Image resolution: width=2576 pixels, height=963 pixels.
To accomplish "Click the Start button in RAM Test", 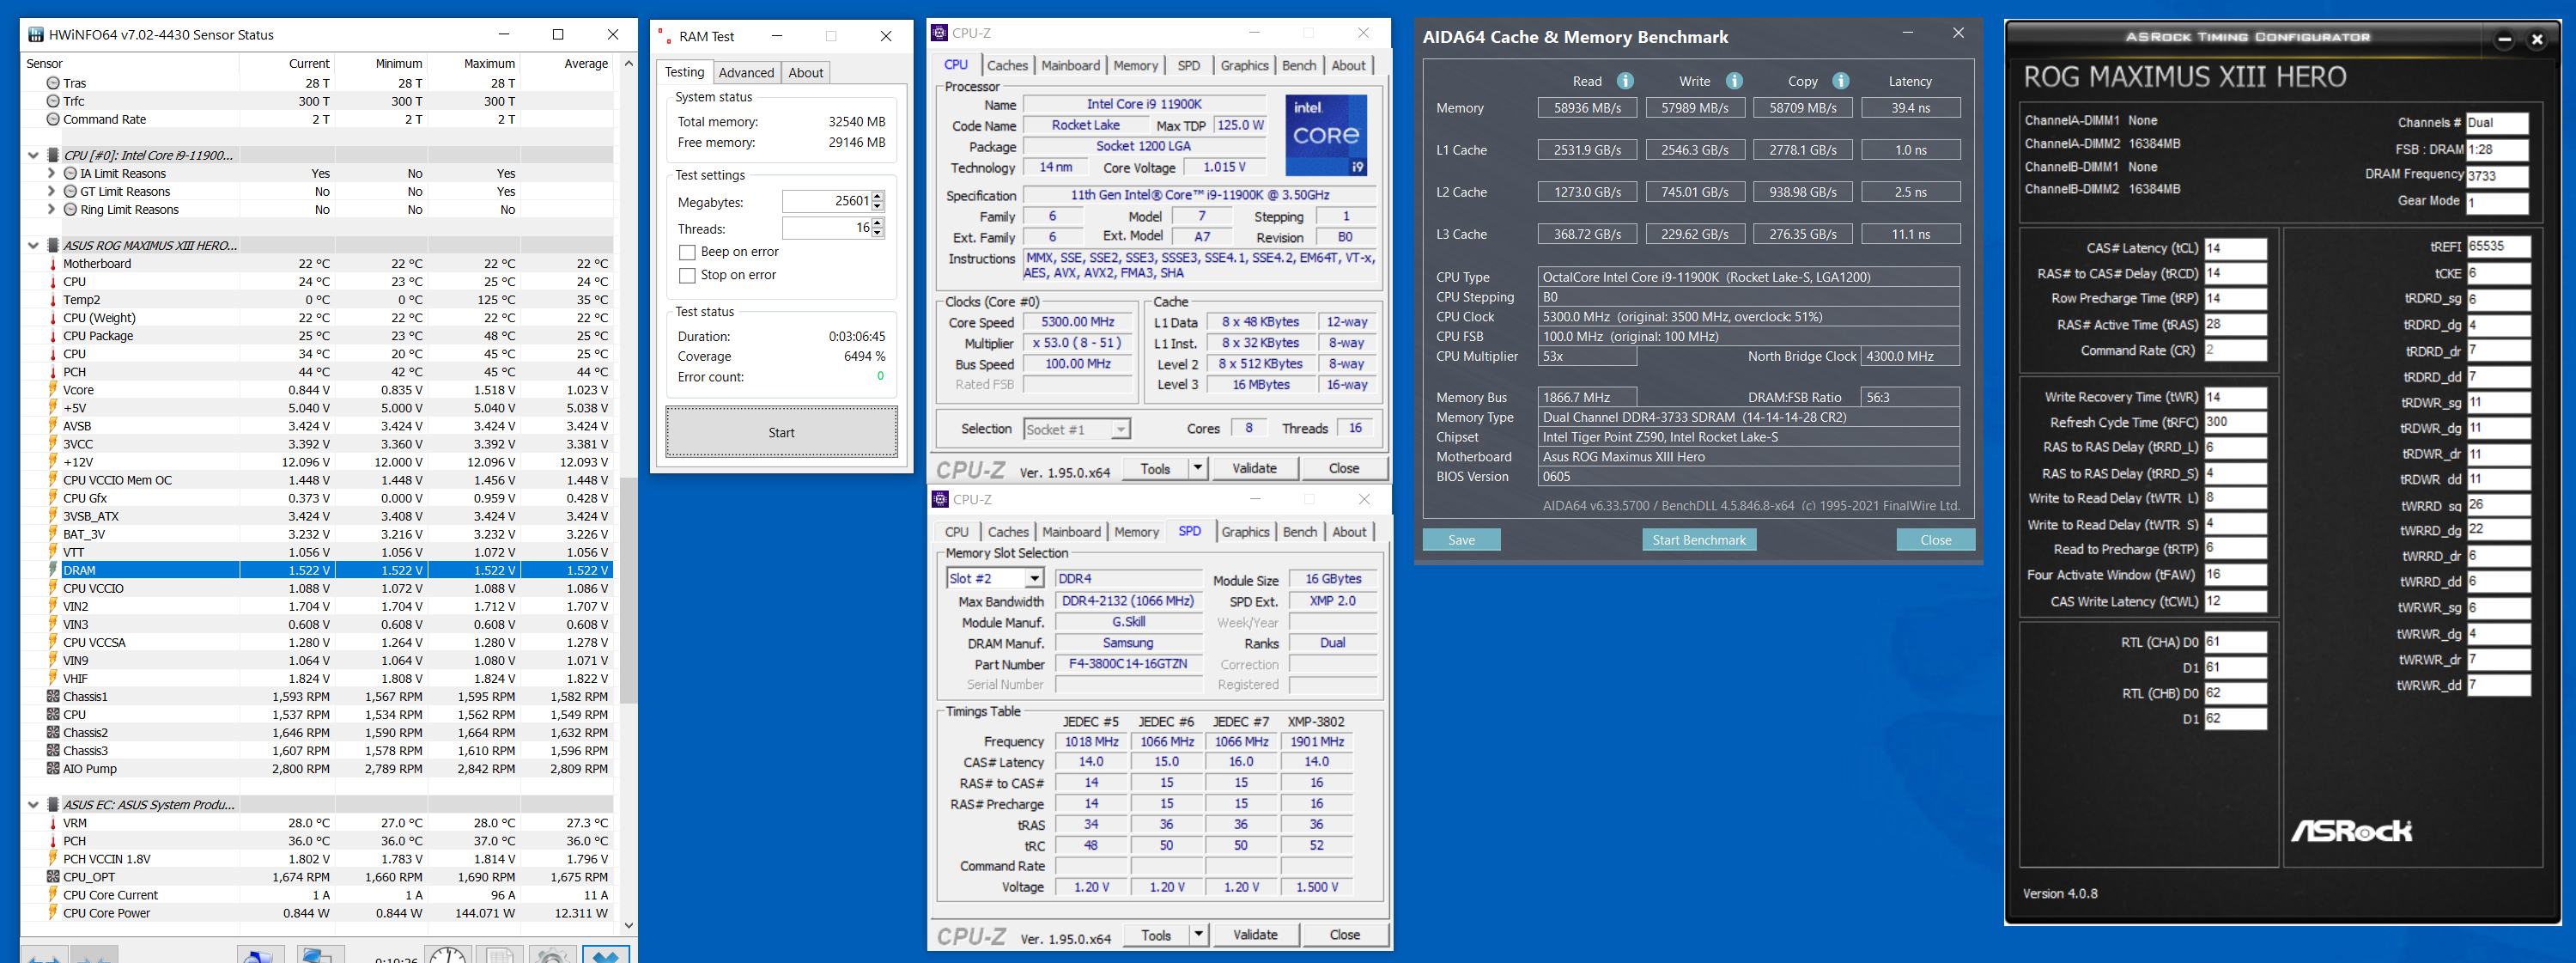I will click(781, 432).
